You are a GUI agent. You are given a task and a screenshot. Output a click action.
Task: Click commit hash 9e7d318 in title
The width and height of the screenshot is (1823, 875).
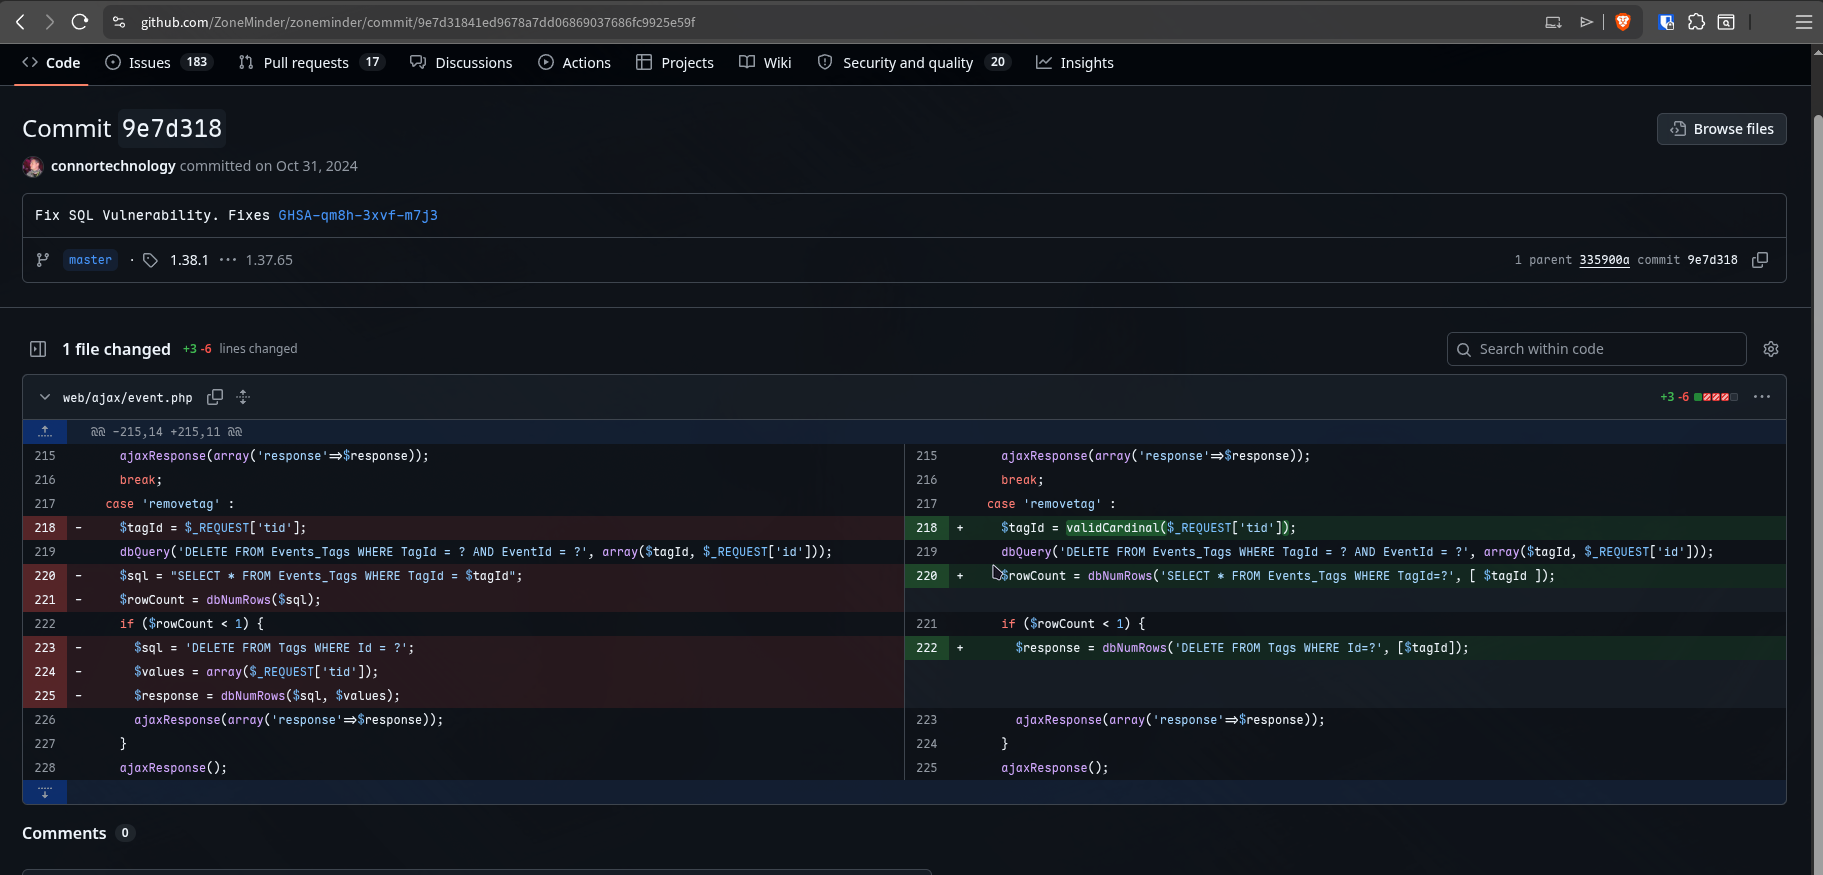pyautogui.click(x=172, y=129)
